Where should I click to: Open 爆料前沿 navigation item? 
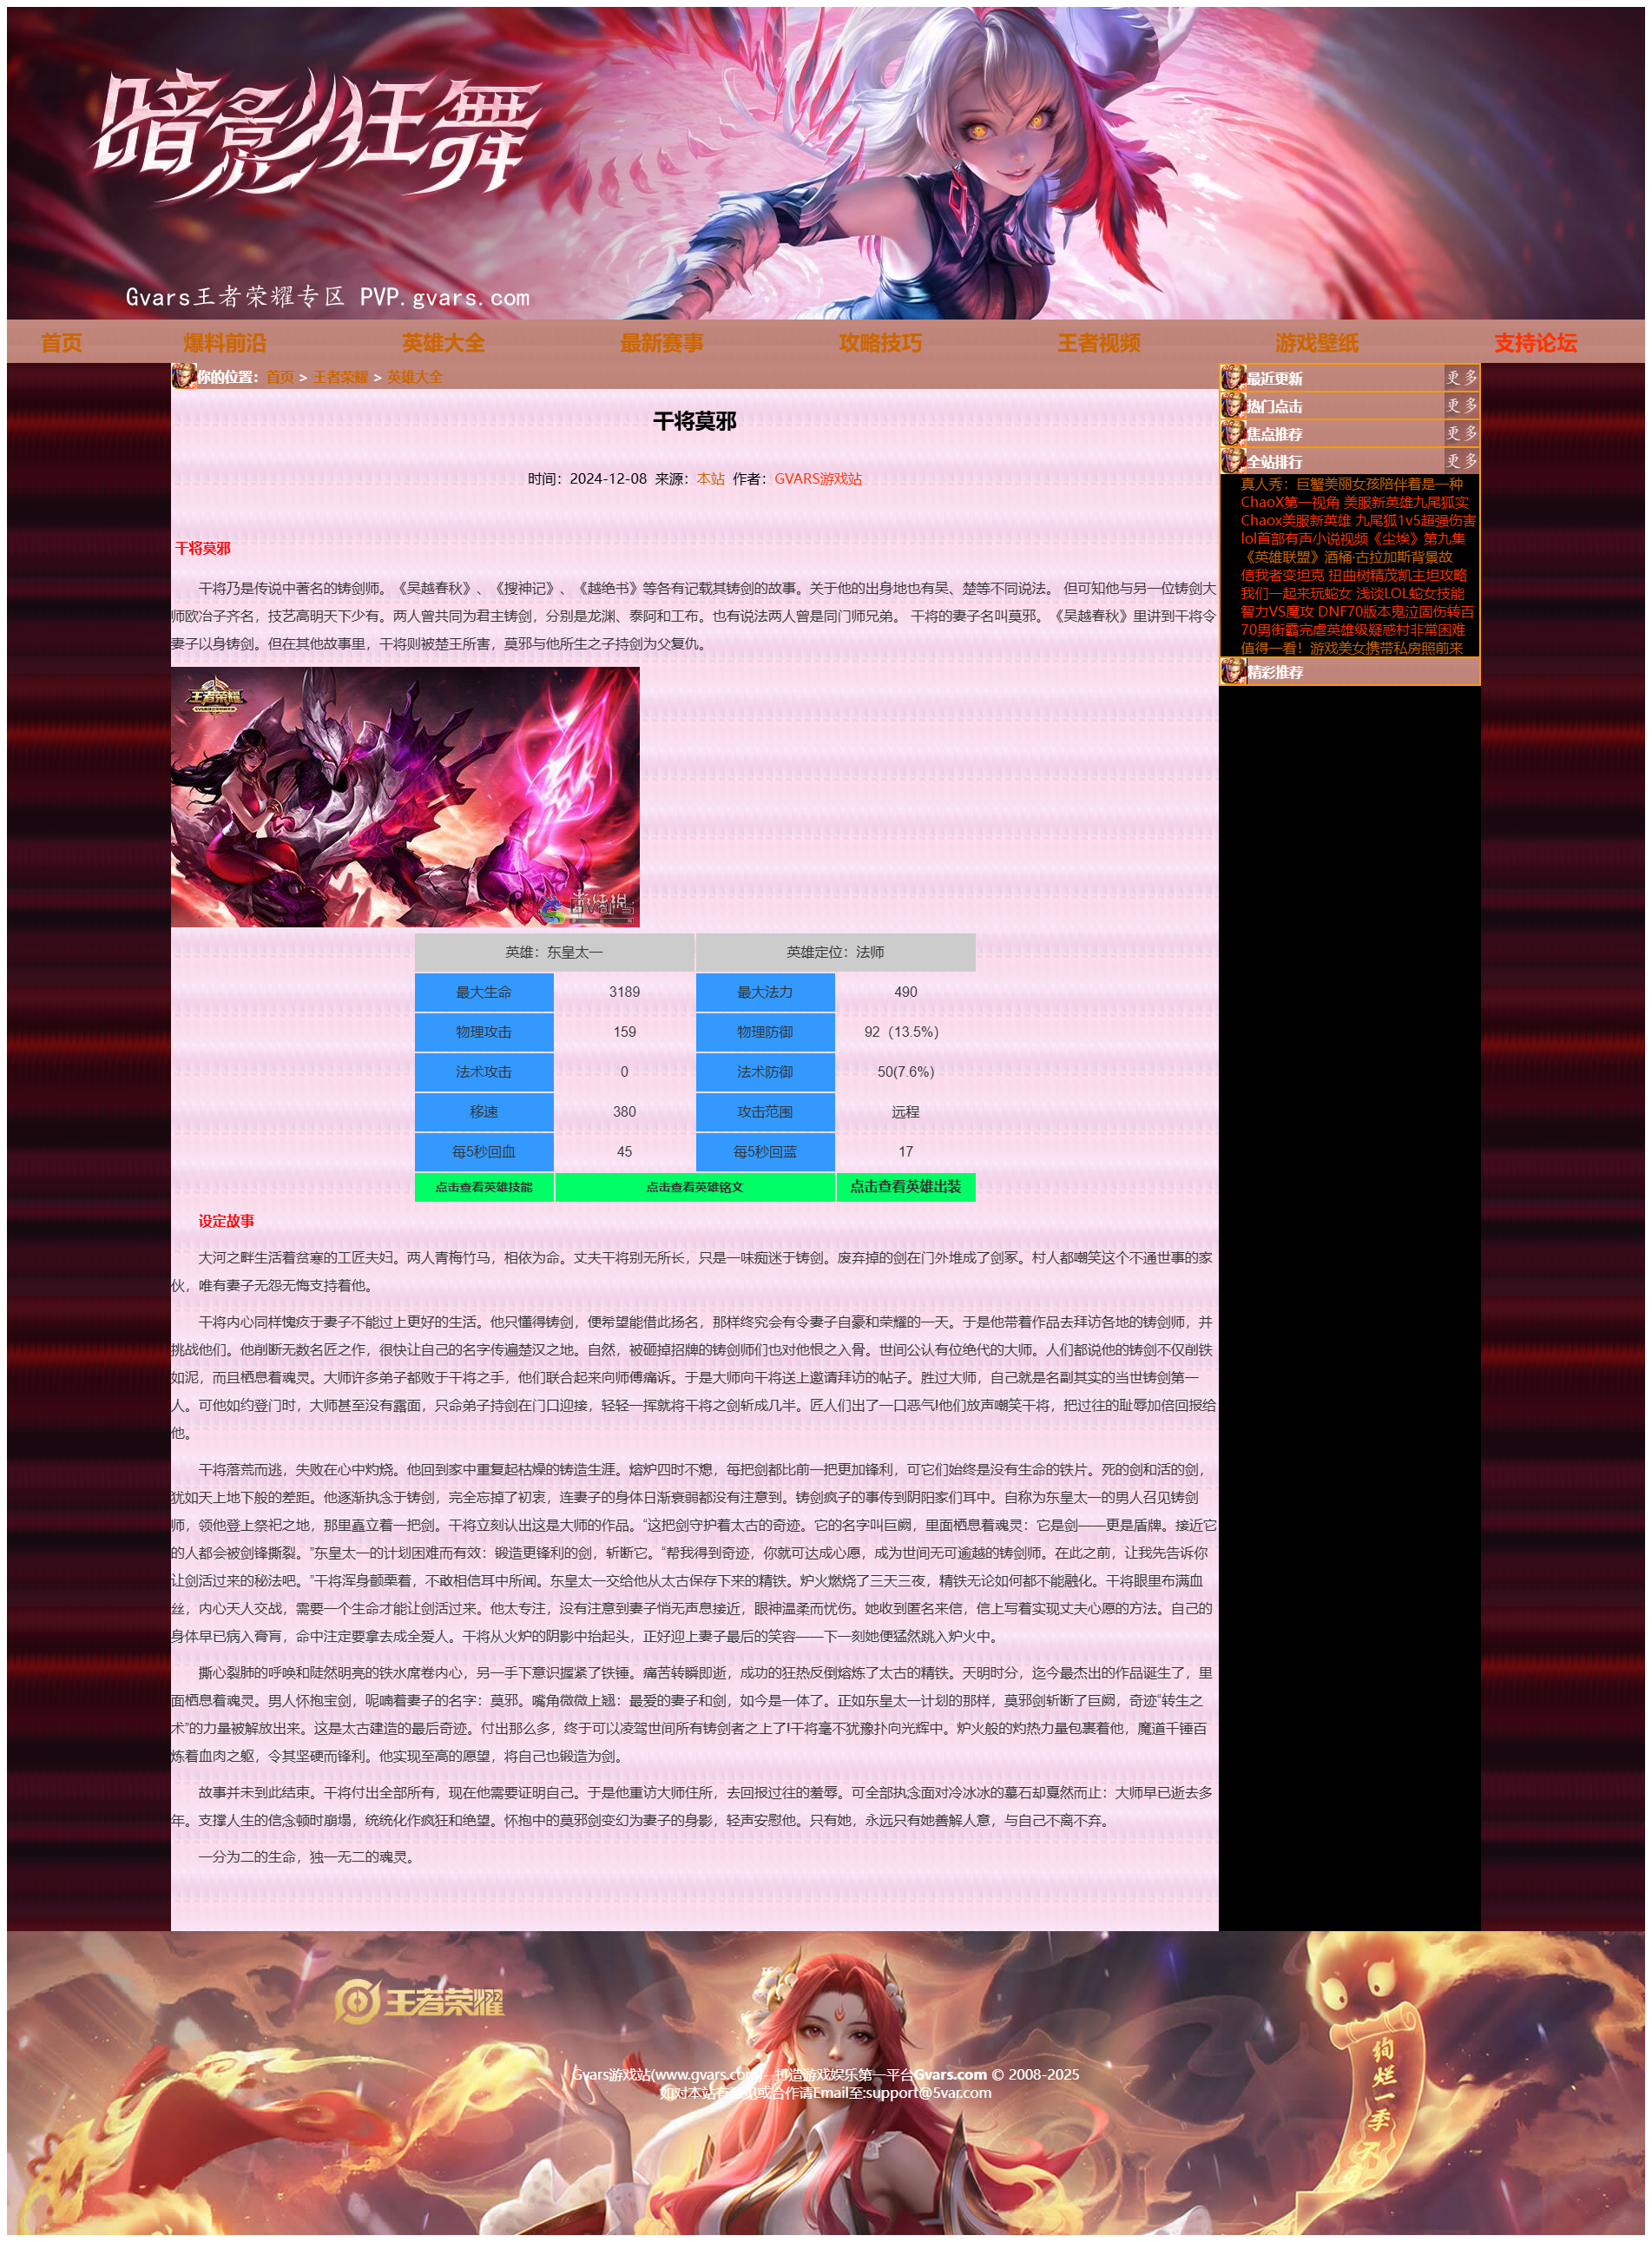[225, 343]
